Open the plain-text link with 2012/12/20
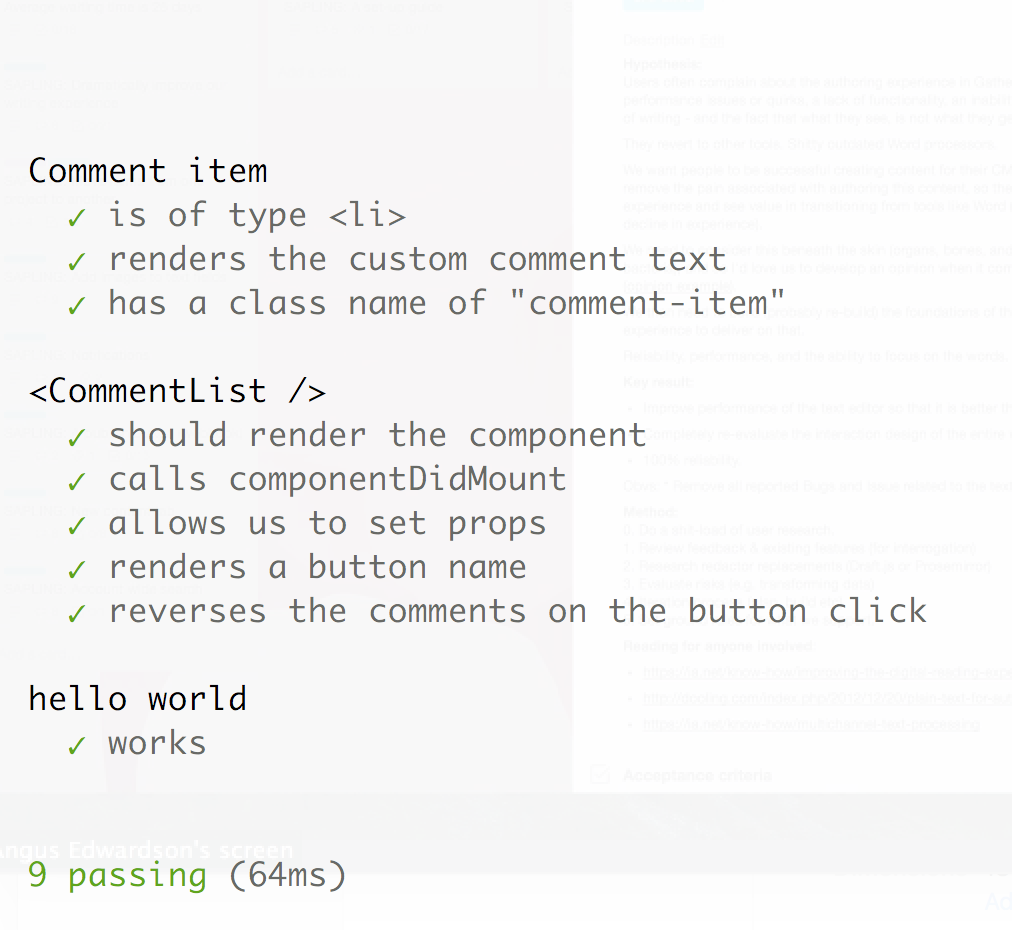The height and width of the screenshot is (930, 1012). coord(827,698)
